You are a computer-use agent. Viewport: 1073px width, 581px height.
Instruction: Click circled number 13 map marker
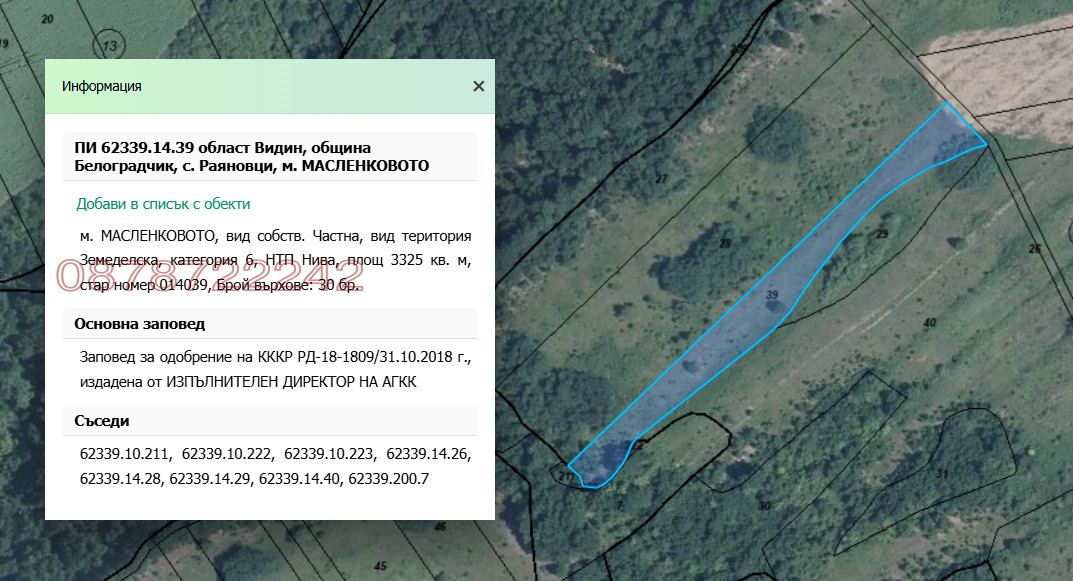(110, 46)
